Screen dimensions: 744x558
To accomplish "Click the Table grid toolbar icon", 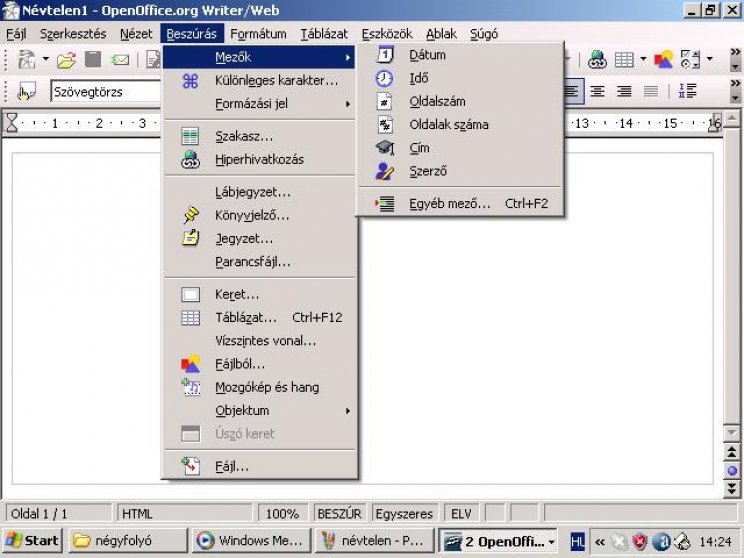I will coord(624,60).
